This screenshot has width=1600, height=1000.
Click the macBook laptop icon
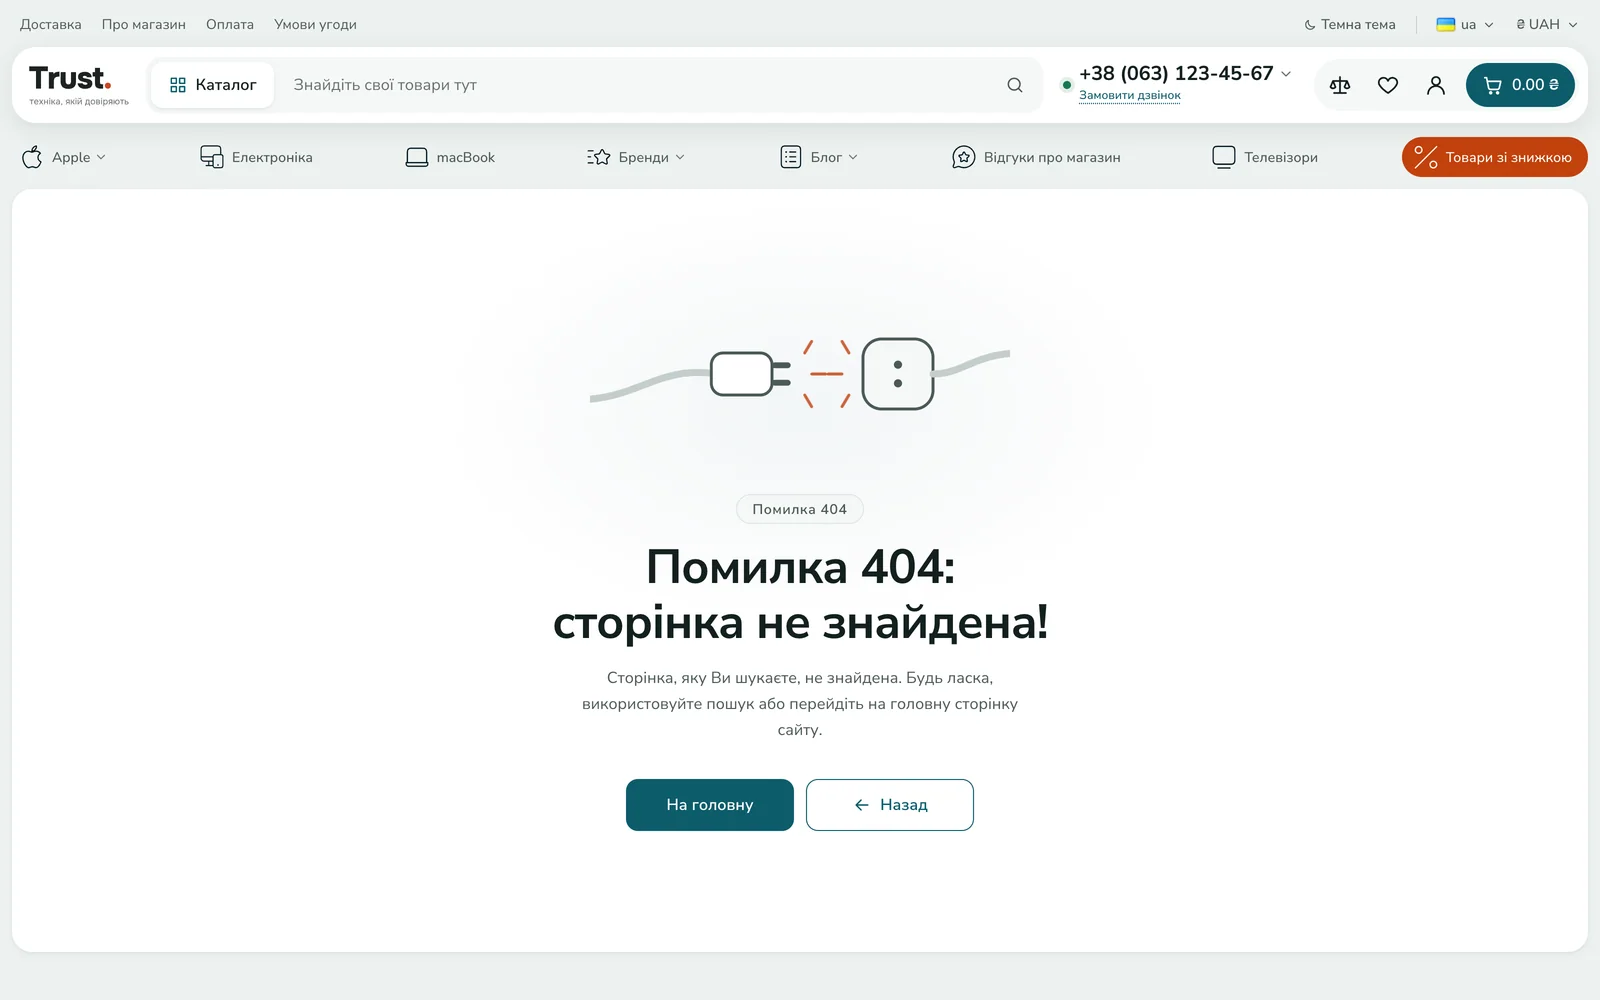[x=417, y=157]
